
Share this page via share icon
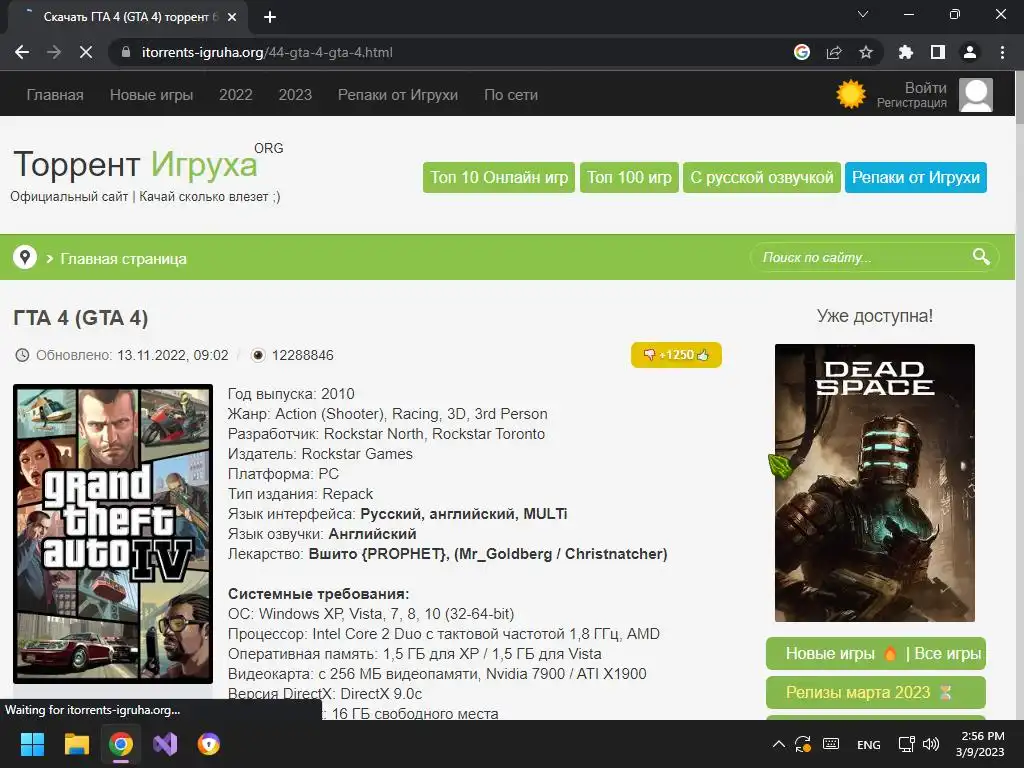[x=834, y=52]
